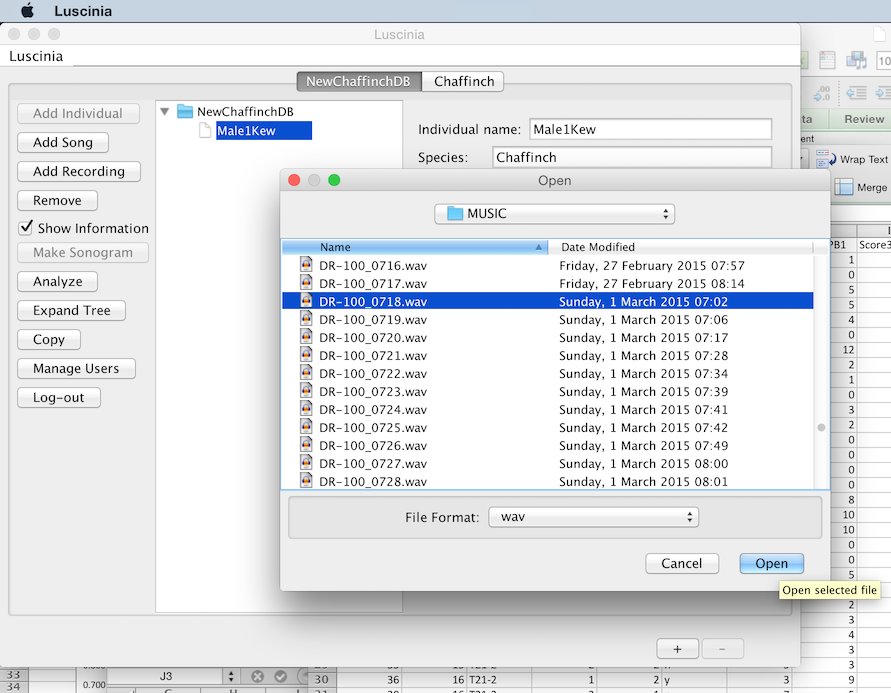Click the plus button at window bottom
891x693 pixels.
pyautogui.click(x=677, y=649)
